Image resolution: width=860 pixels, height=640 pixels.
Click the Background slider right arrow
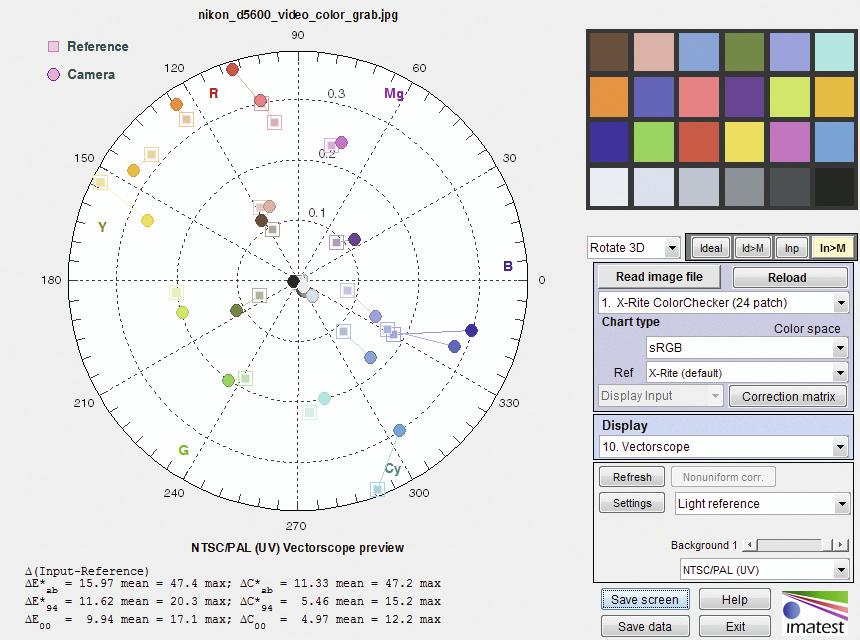(x=840, y=545)
